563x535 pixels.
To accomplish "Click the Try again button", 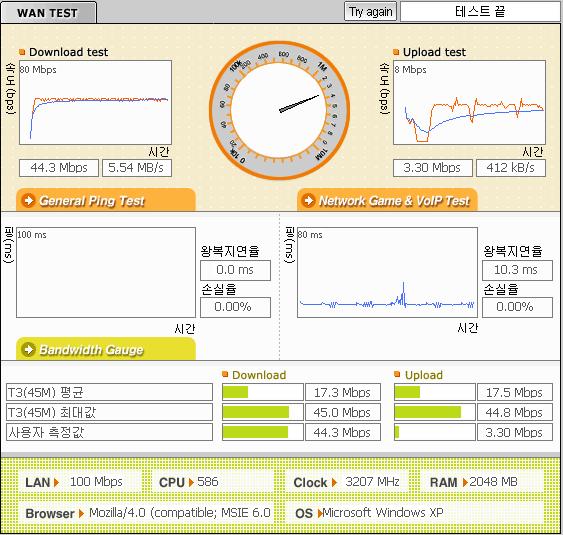I will pos(370,11).
